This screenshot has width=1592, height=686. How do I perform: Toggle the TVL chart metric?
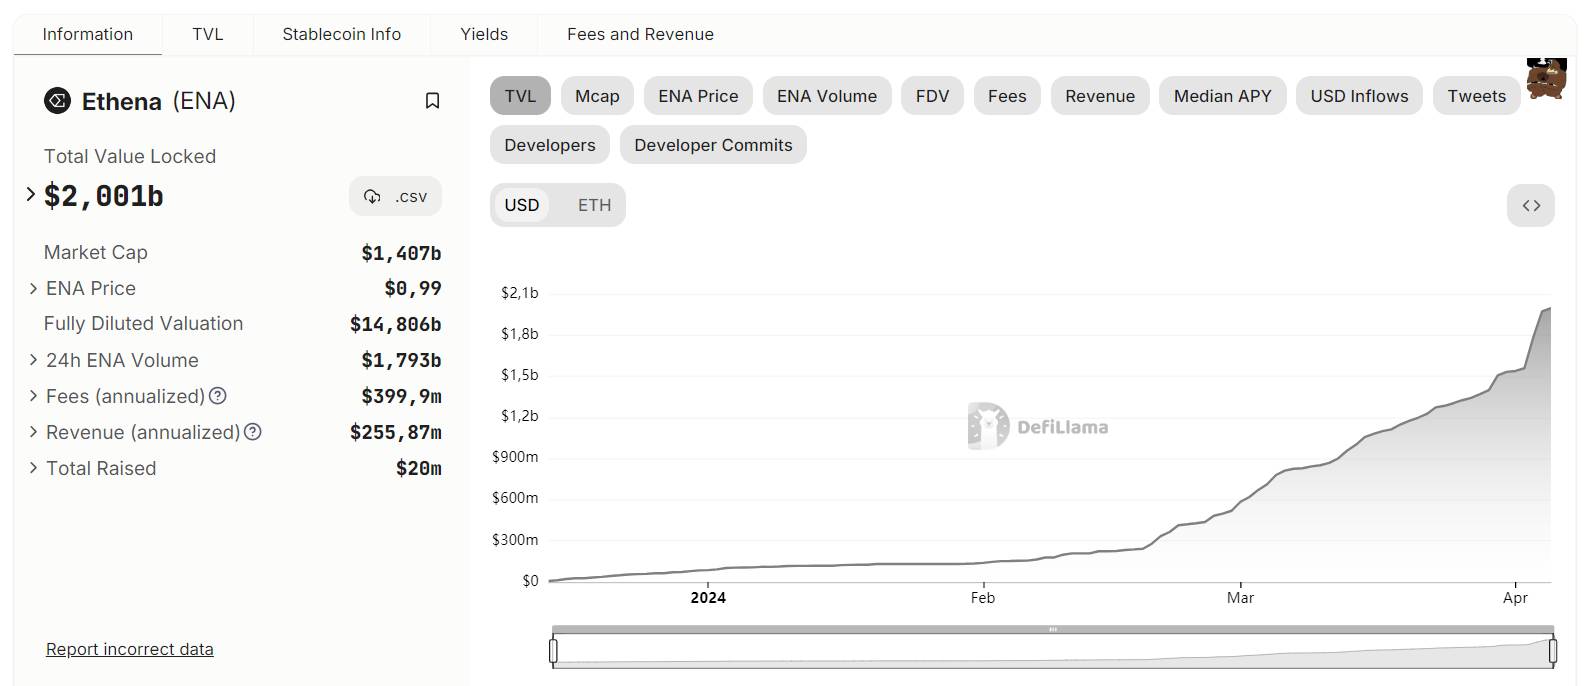click(x=520, y=96)
